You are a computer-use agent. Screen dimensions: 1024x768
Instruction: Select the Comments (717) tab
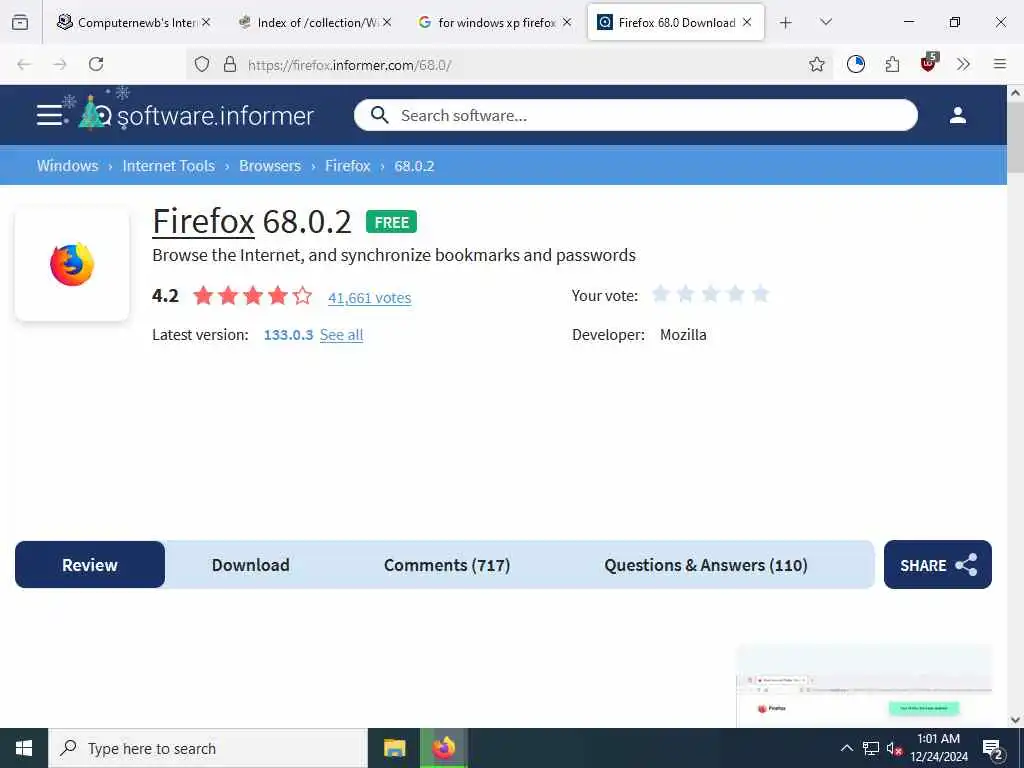point(447,565)
